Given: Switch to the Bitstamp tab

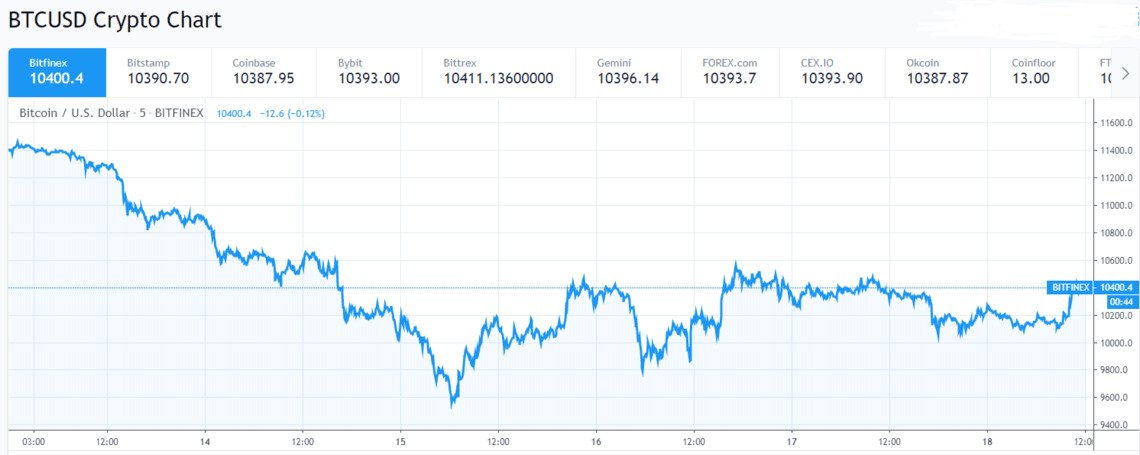Looking at the screenshot, I should 158,71.
